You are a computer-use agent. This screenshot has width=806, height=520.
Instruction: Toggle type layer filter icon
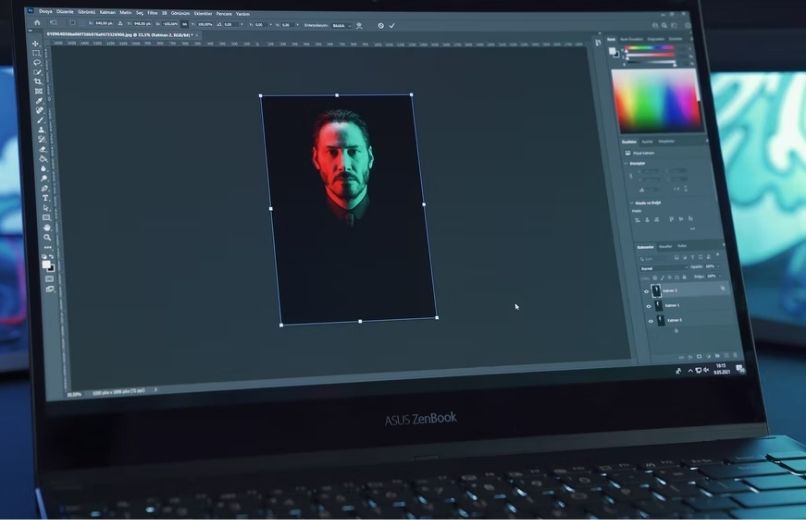pyautogui.click(x=692, y=257)
